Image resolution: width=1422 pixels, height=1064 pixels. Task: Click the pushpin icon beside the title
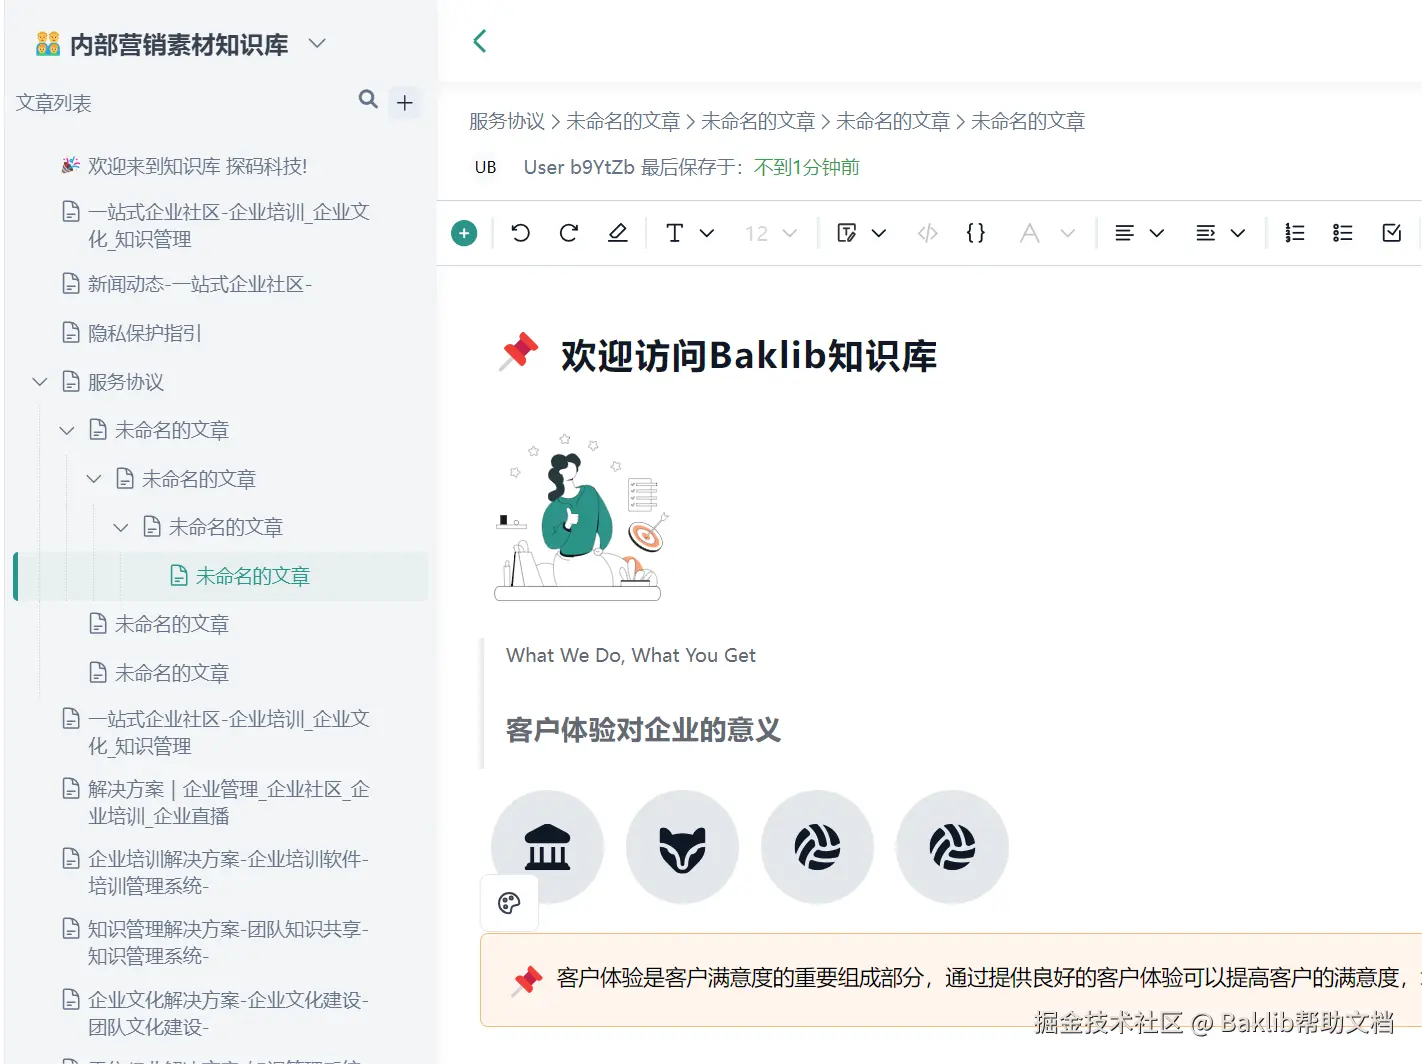(x=518, y=353)
